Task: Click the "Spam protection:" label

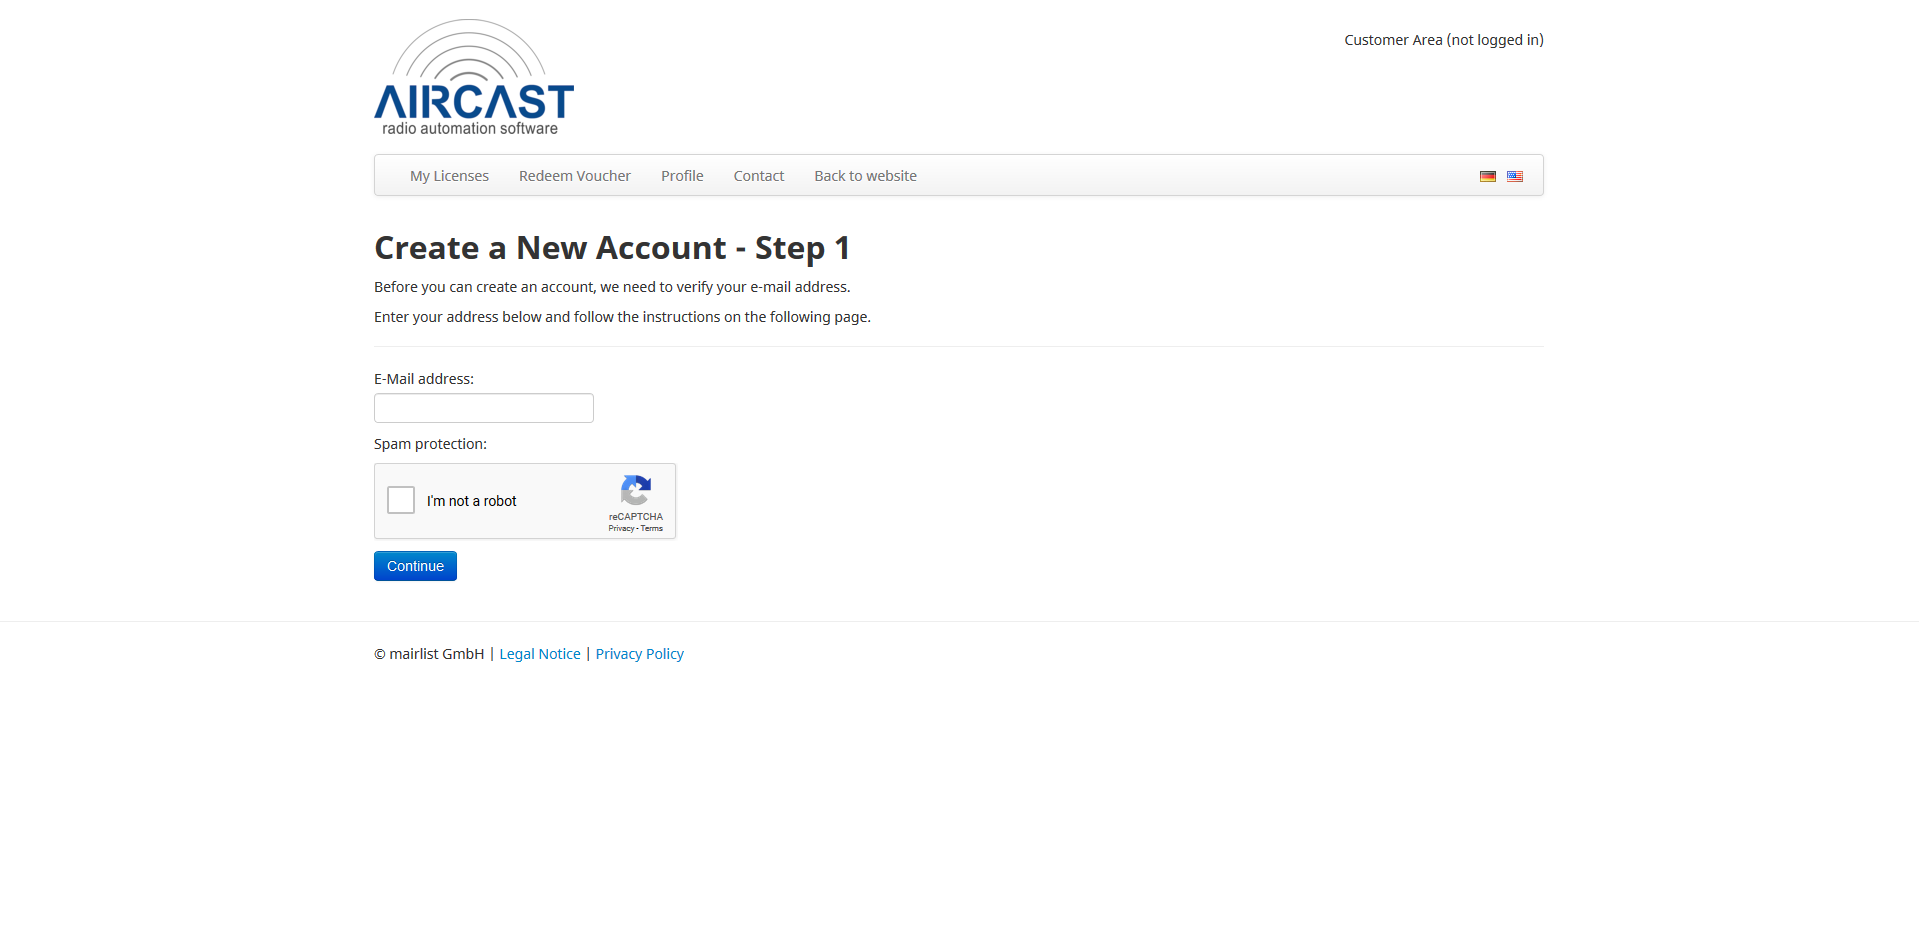Action: point(430,444)
